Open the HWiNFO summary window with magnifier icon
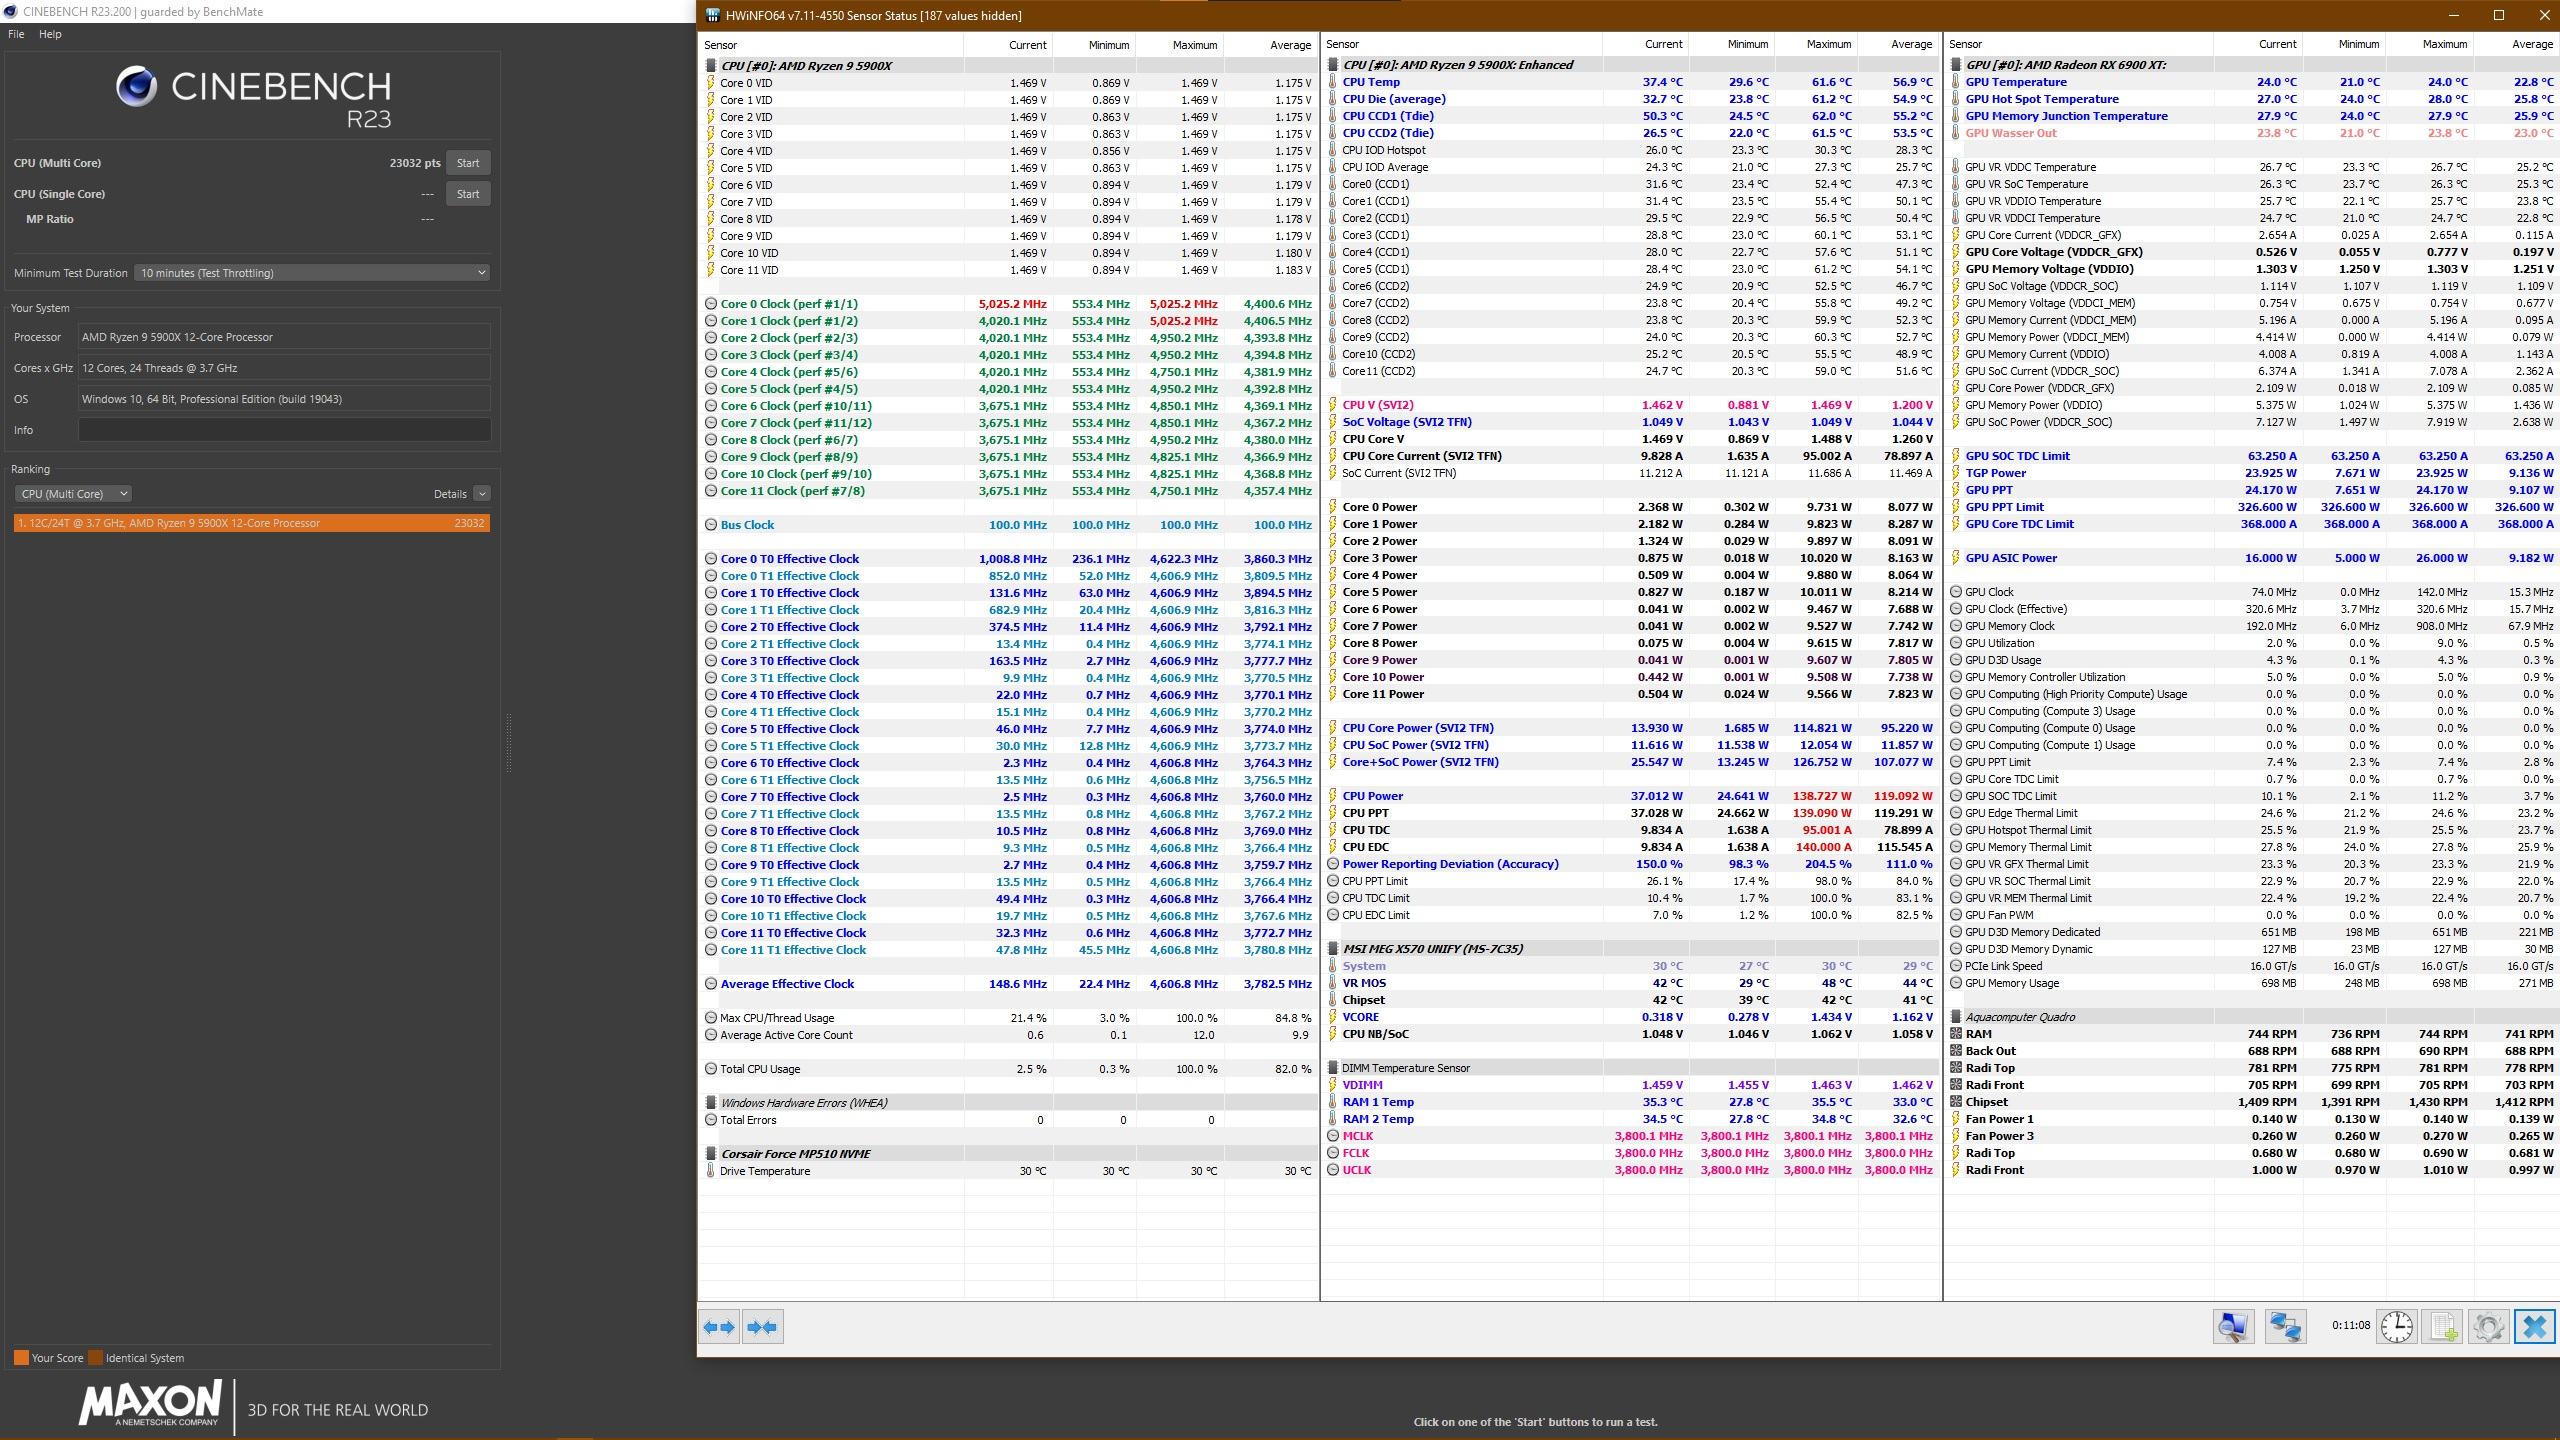Viewport: 2560px width, 1440px height. [x=2233, y=1327]
